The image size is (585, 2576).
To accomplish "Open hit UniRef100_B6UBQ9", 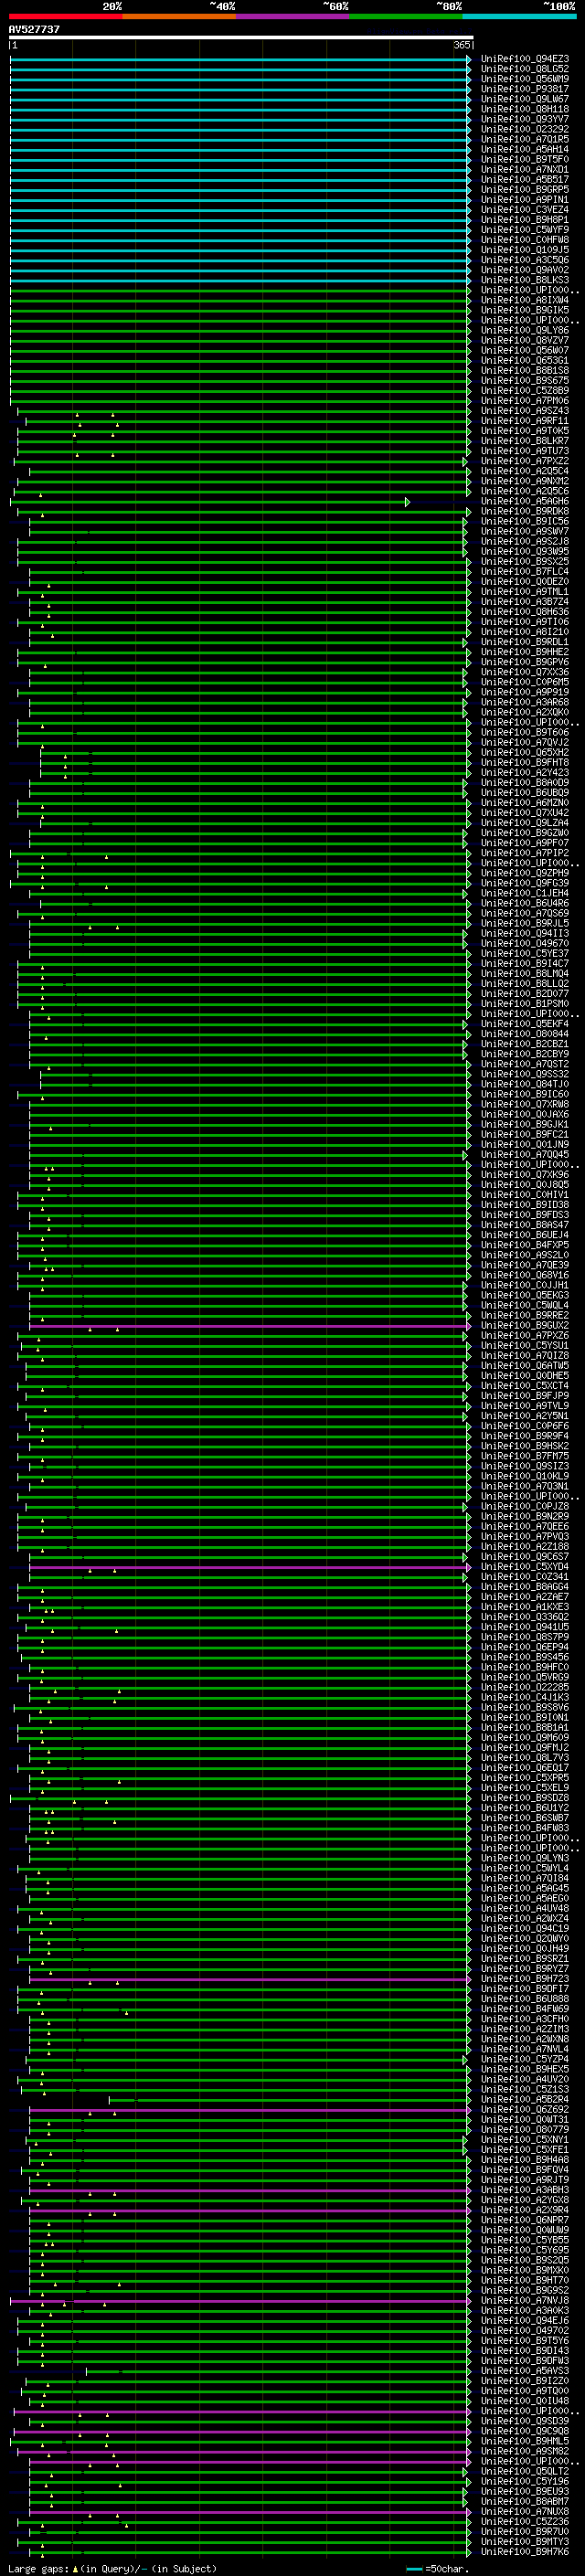I will pyautogui.click(x=525, y=793).
